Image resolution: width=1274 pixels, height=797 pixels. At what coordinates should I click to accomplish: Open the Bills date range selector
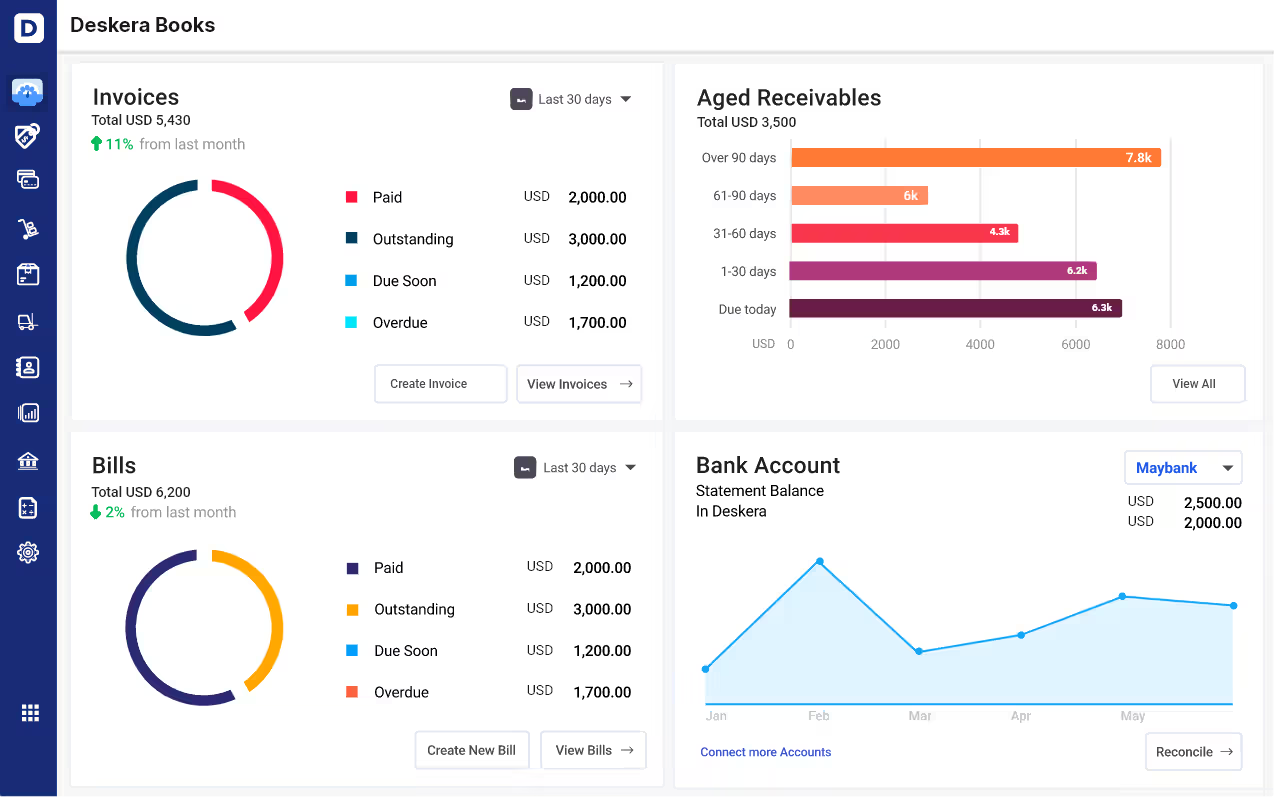click(576, 467)
